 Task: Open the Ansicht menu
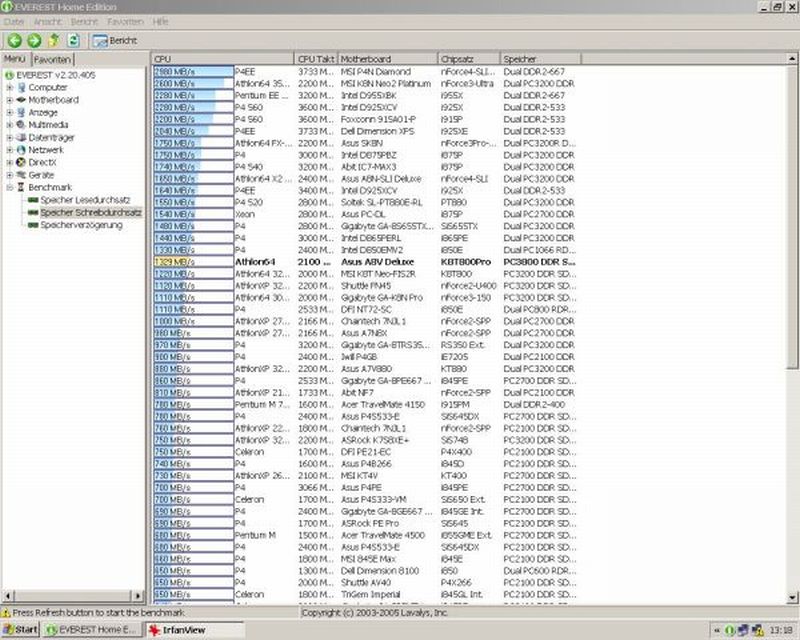coord(47,21)
